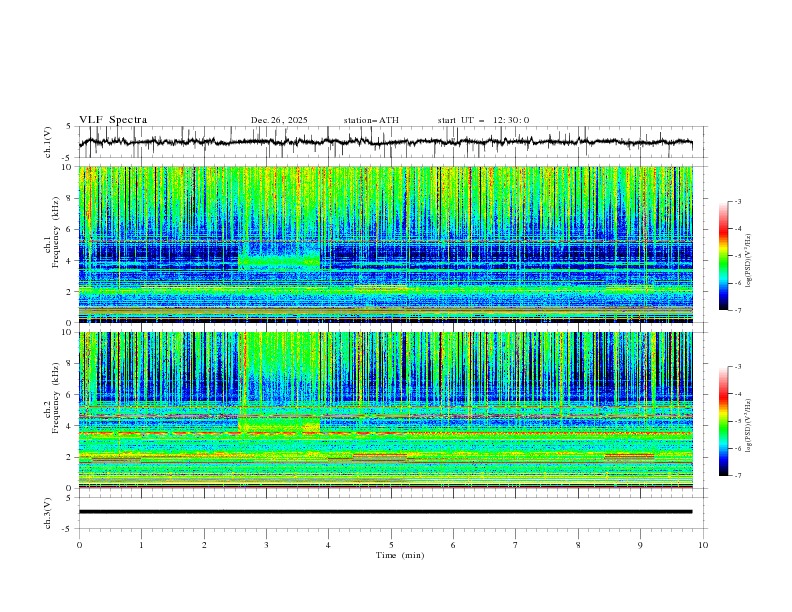The height and width of the screenshot is (612, 792).
Task: Click the ch.1 'Frequency (kHz)' axis label
Action: pos(56,231)
